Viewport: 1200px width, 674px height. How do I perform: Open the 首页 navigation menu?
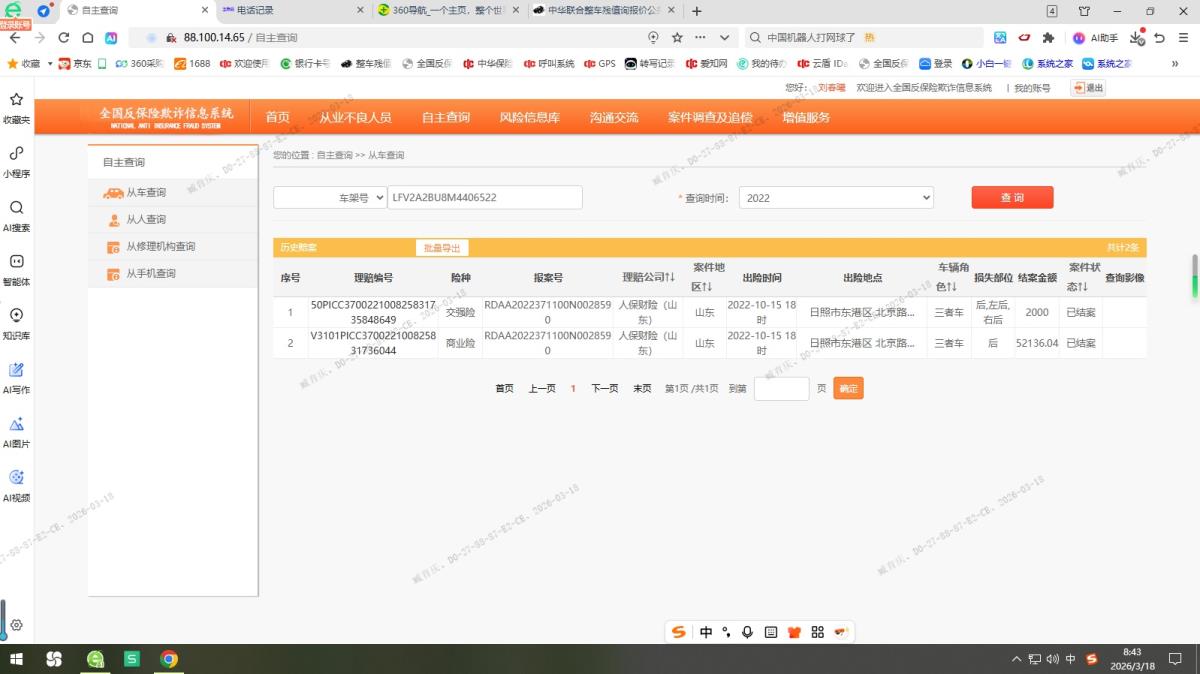coord(278,117)
